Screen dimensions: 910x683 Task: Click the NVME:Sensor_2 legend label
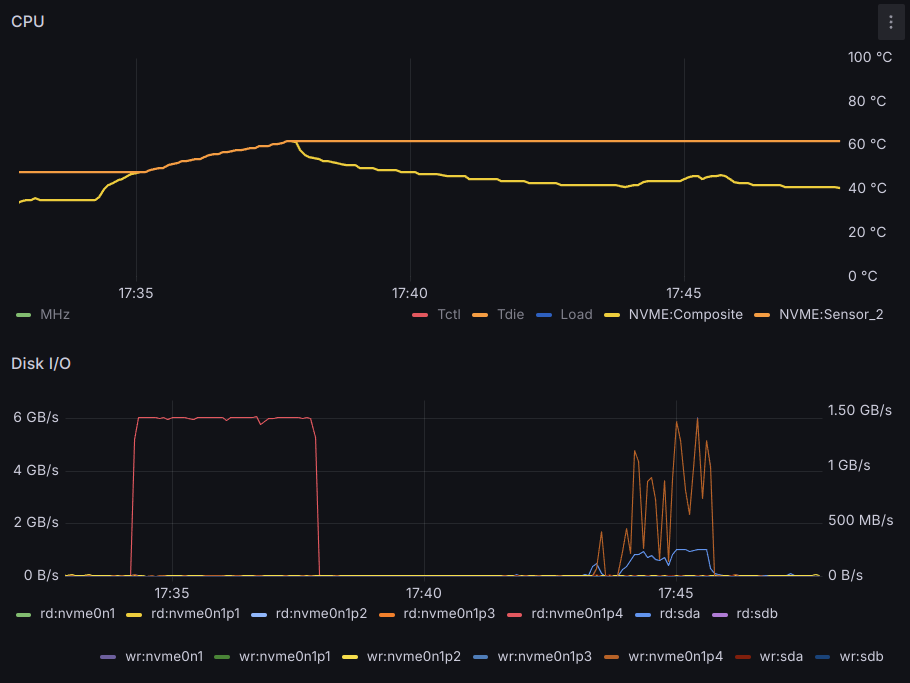pyautogui.click(x=830, y=314)
